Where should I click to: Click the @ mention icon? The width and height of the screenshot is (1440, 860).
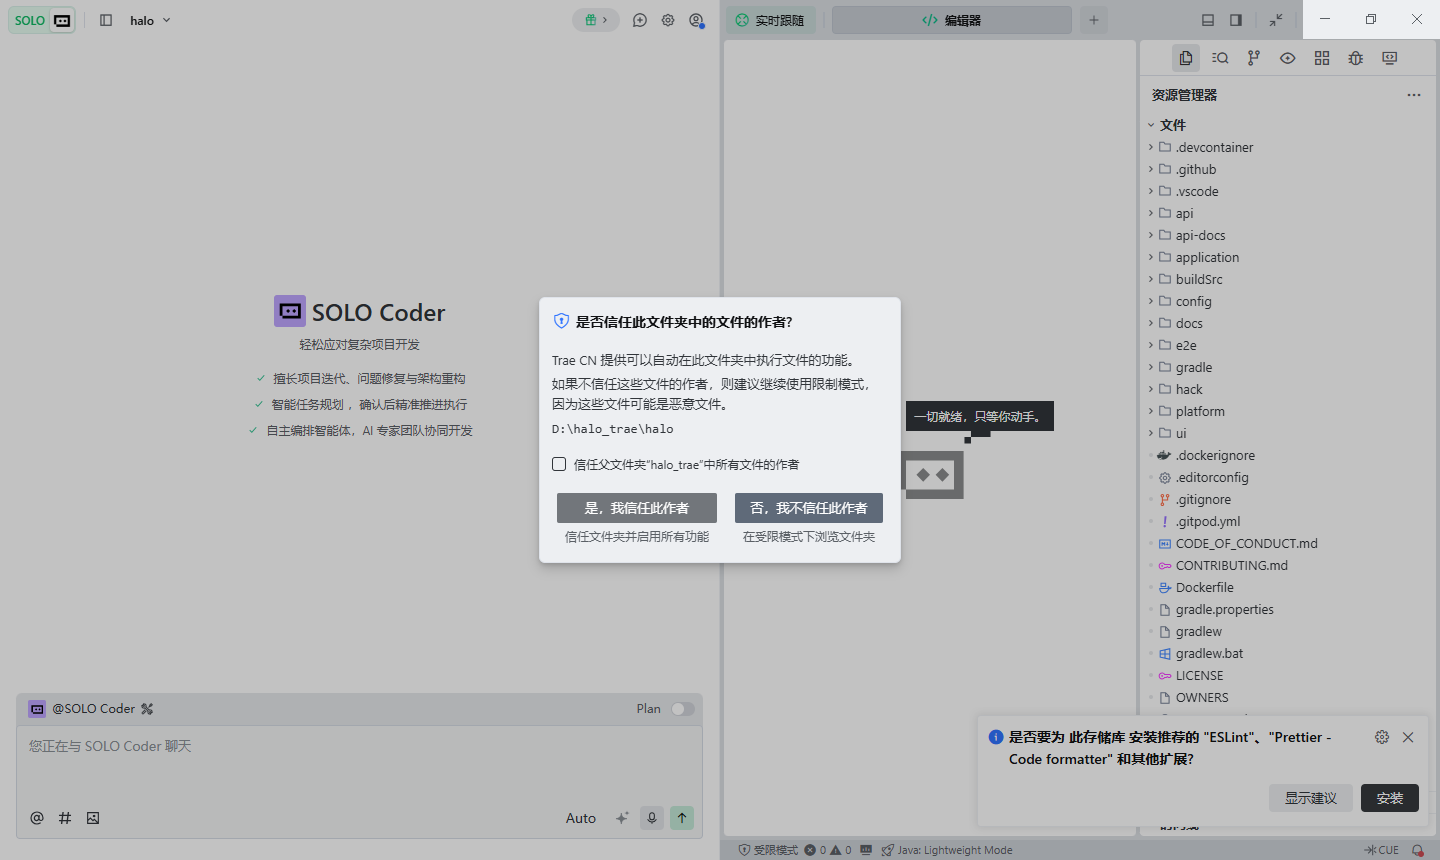(37, 818)
